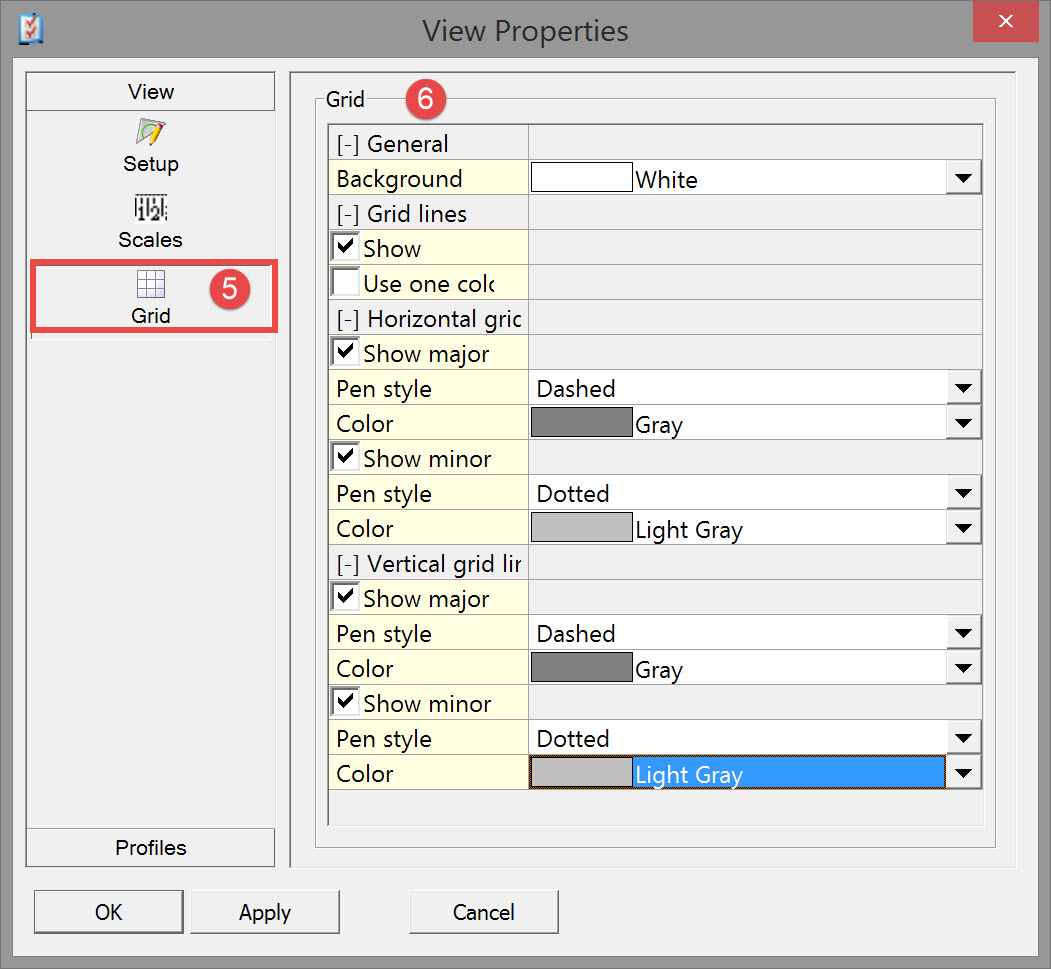The width and height of the screenshot is (1051, 969).
Task: Select the highlighted Light Gray color field
Action: (788, 774)
